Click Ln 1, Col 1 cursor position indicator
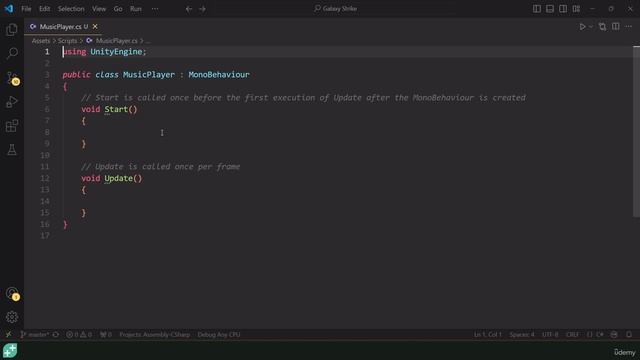640x360 pixels. (x=487, y=334)
